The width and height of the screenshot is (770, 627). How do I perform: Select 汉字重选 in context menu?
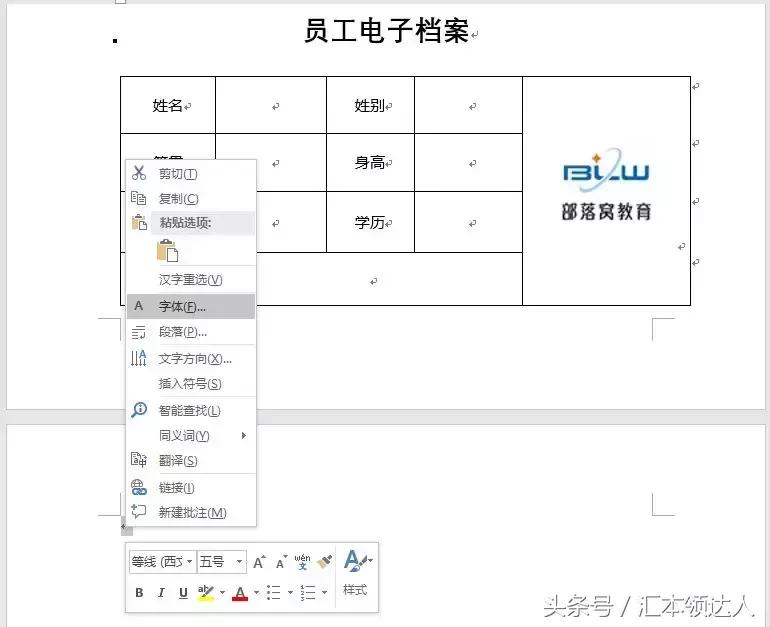click(191, 280)
